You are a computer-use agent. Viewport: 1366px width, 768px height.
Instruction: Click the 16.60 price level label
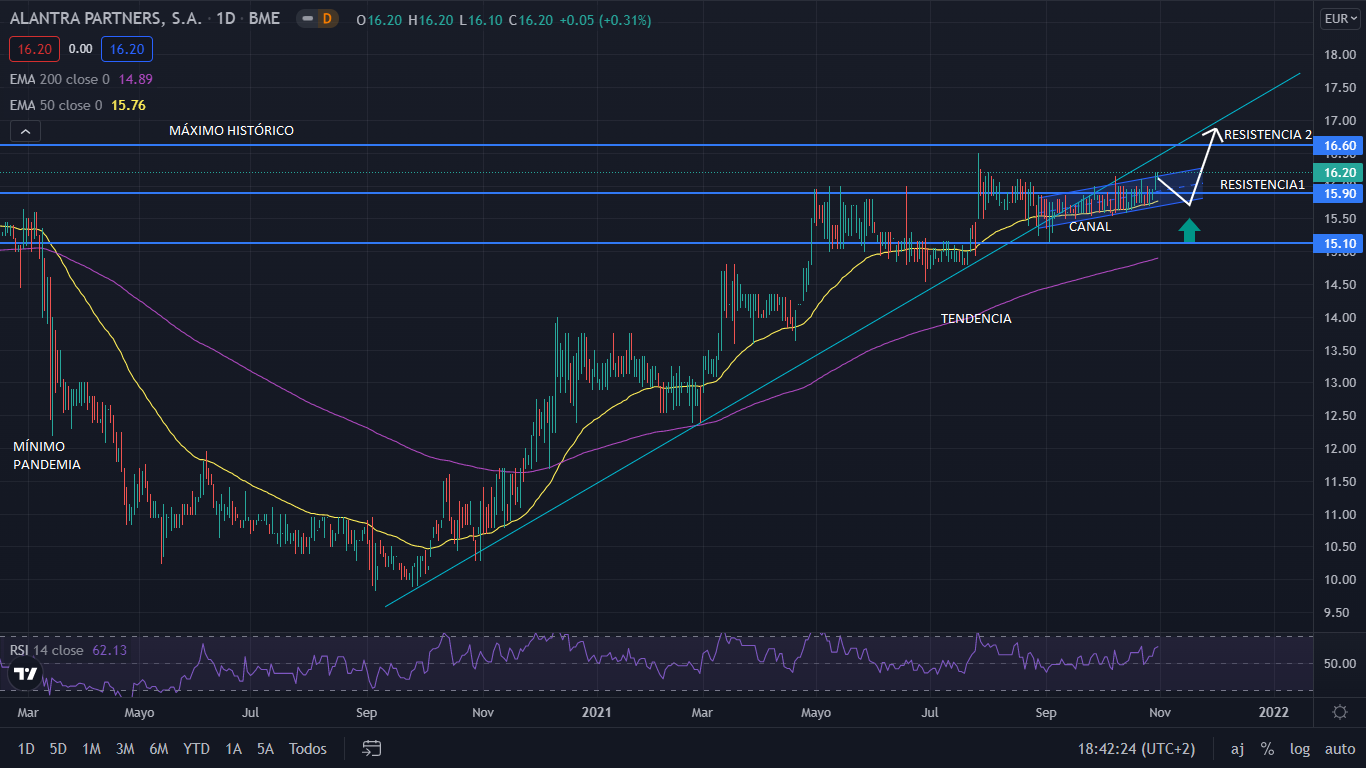pos(1339,146)
